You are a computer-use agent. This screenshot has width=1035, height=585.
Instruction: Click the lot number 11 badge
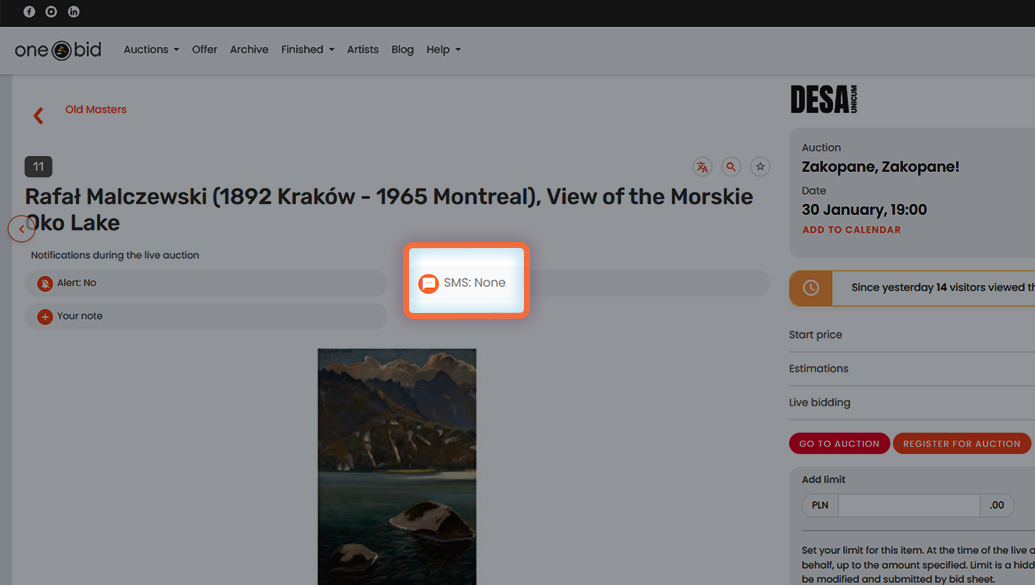38,167
